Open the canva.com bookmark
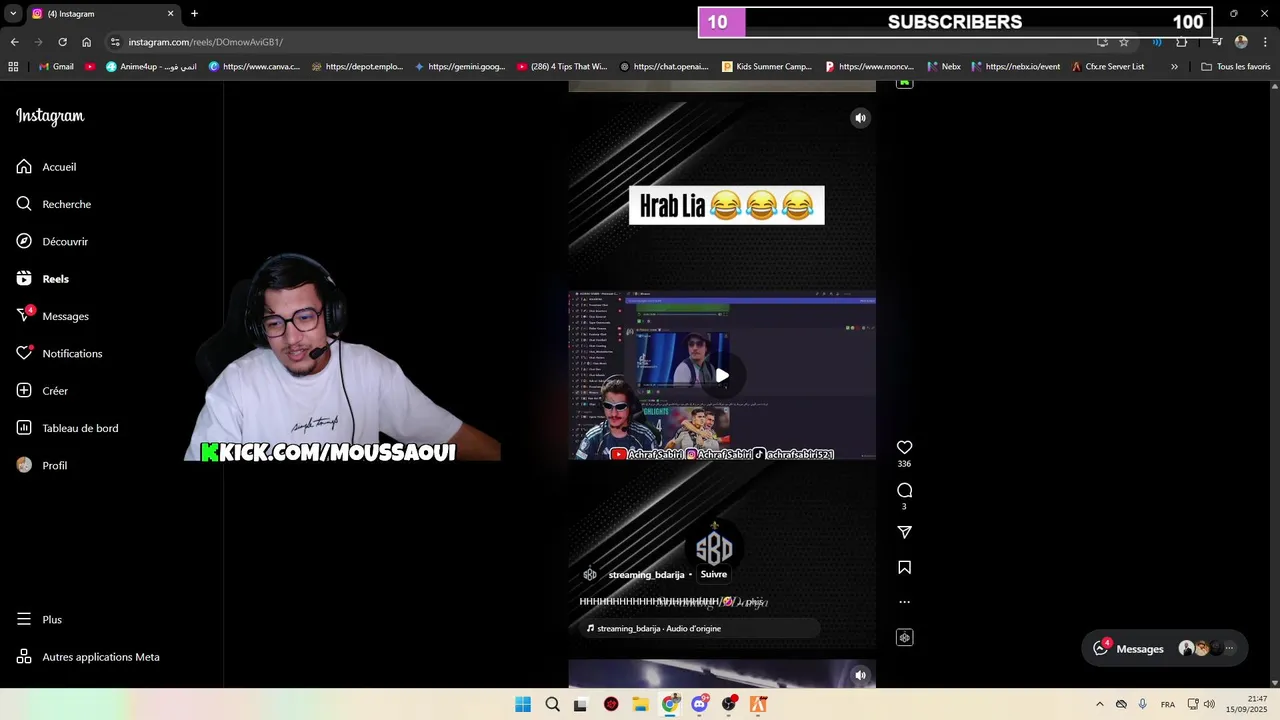The width and height of the screenshot is (1280, 720). 254,67
